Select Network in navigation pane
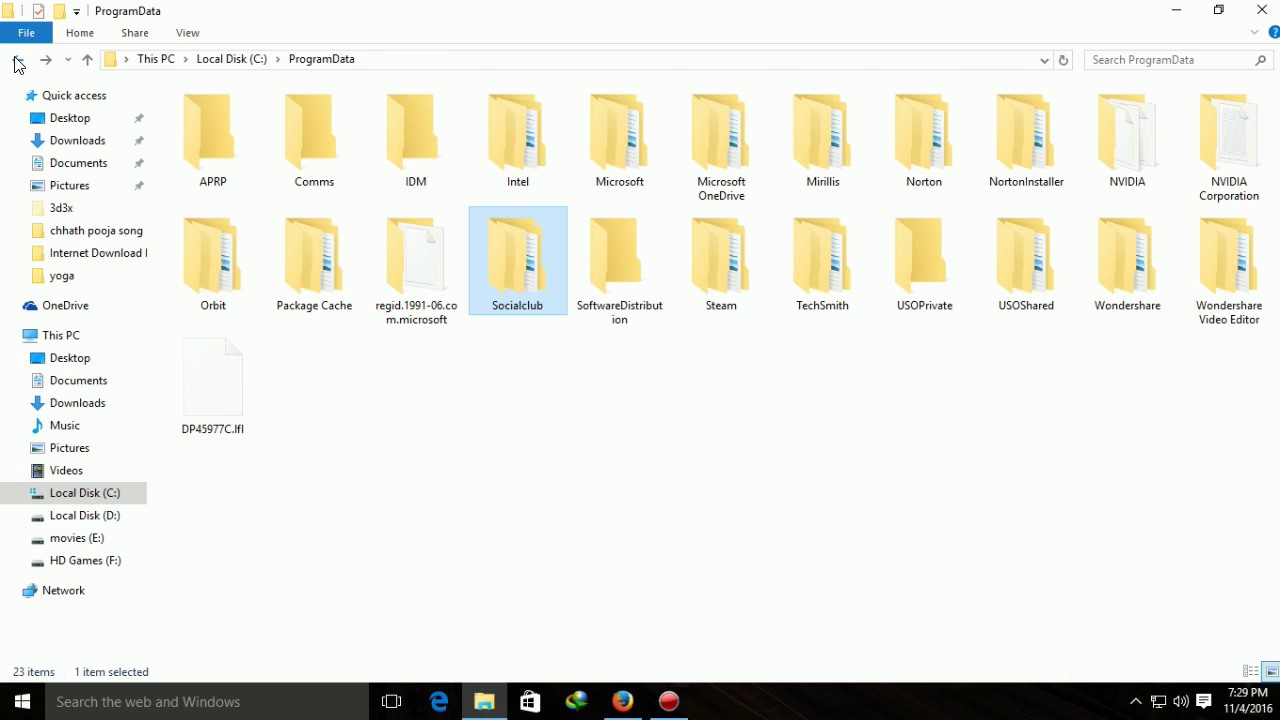 [x=63, y=591]
